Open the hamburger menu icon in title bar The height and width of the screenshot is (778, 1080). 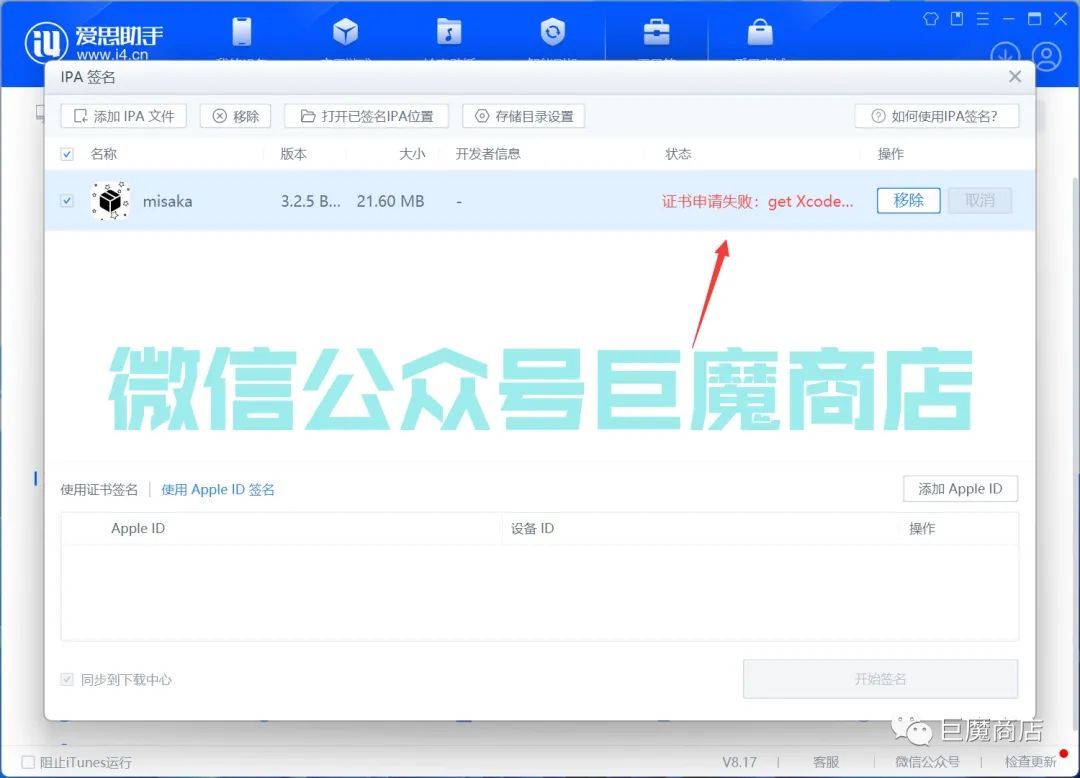click(983, 19)
